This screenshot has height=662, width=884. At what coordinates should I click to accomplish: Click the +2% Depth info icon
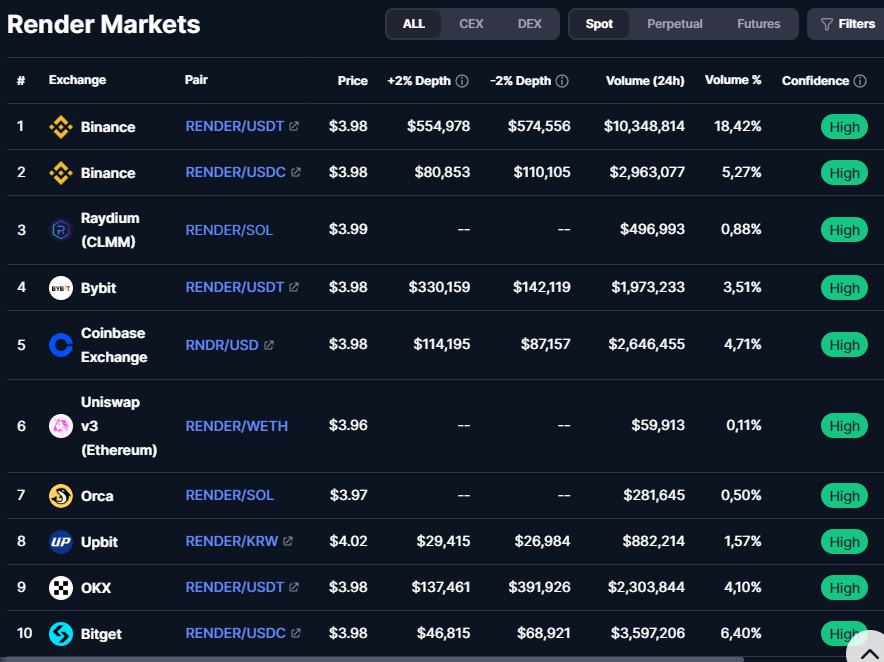462,81
